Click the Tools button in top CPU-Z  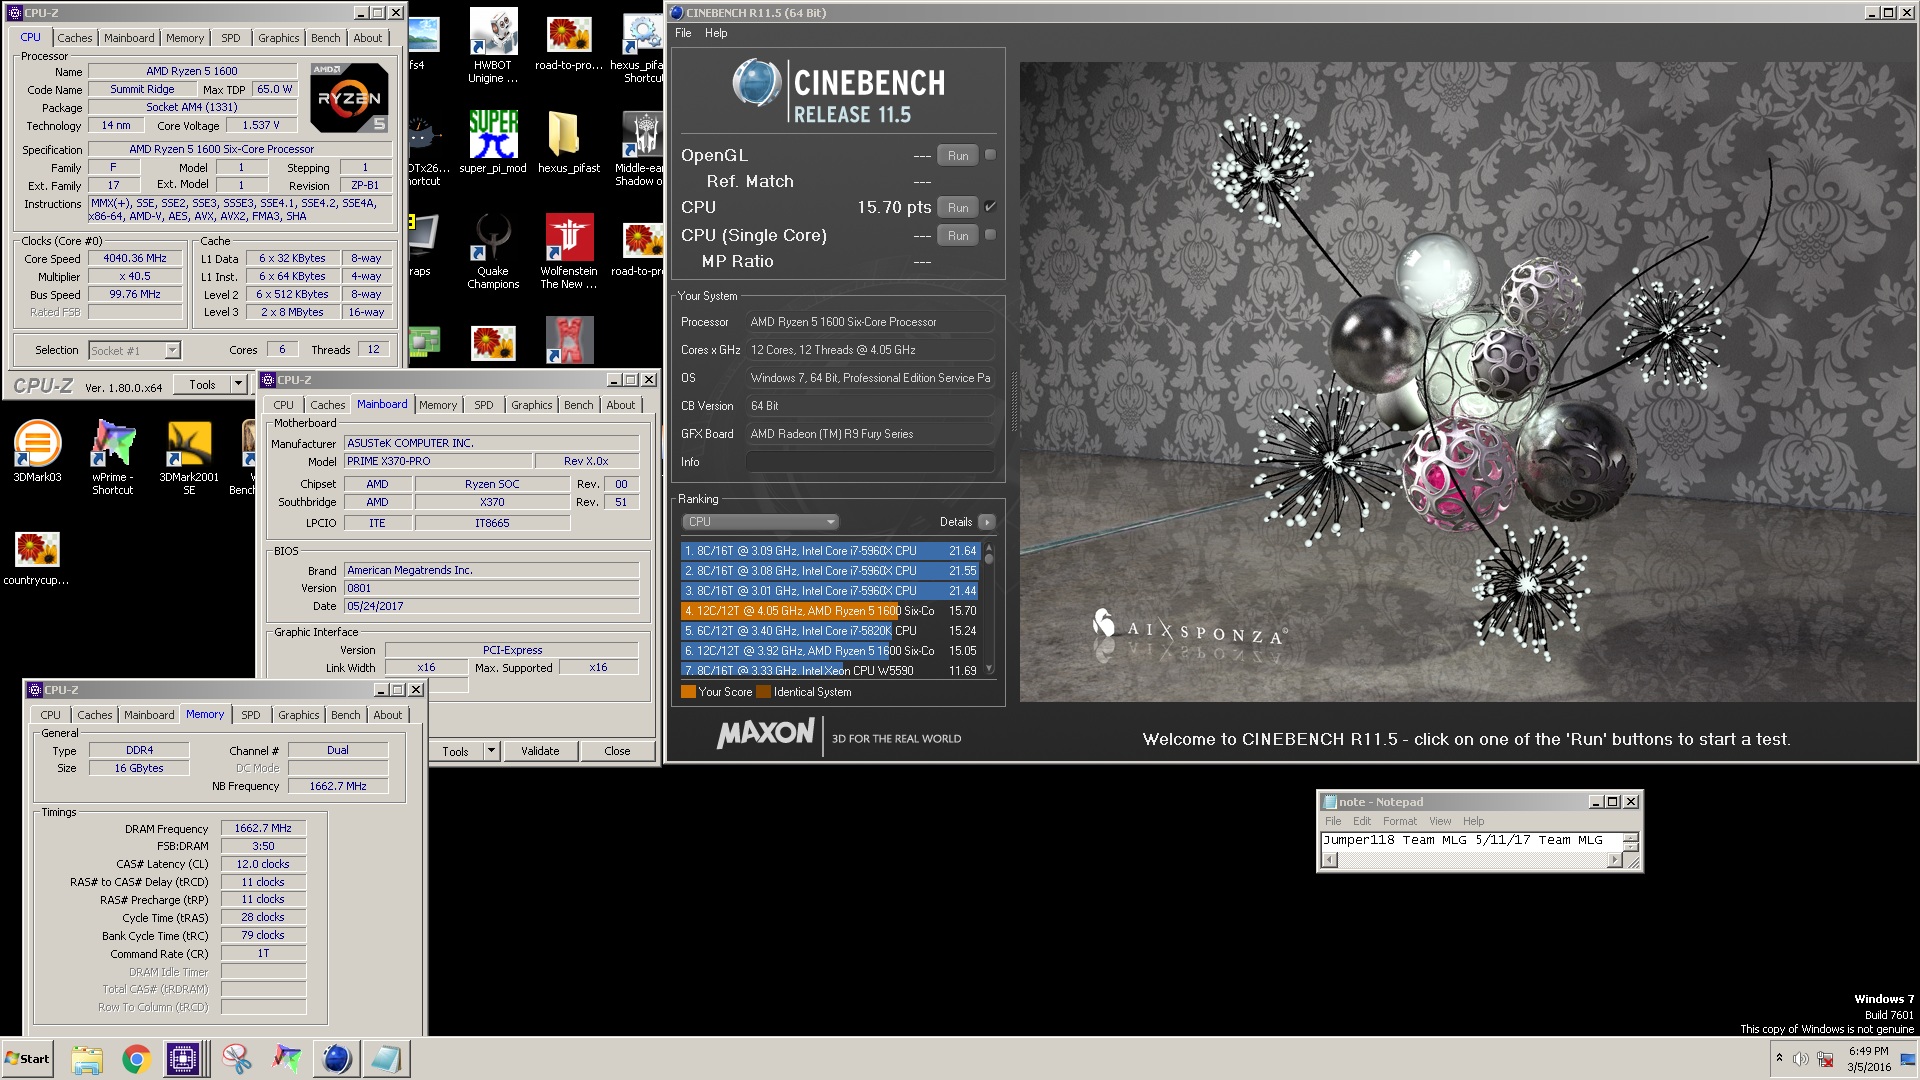(202, 384)
